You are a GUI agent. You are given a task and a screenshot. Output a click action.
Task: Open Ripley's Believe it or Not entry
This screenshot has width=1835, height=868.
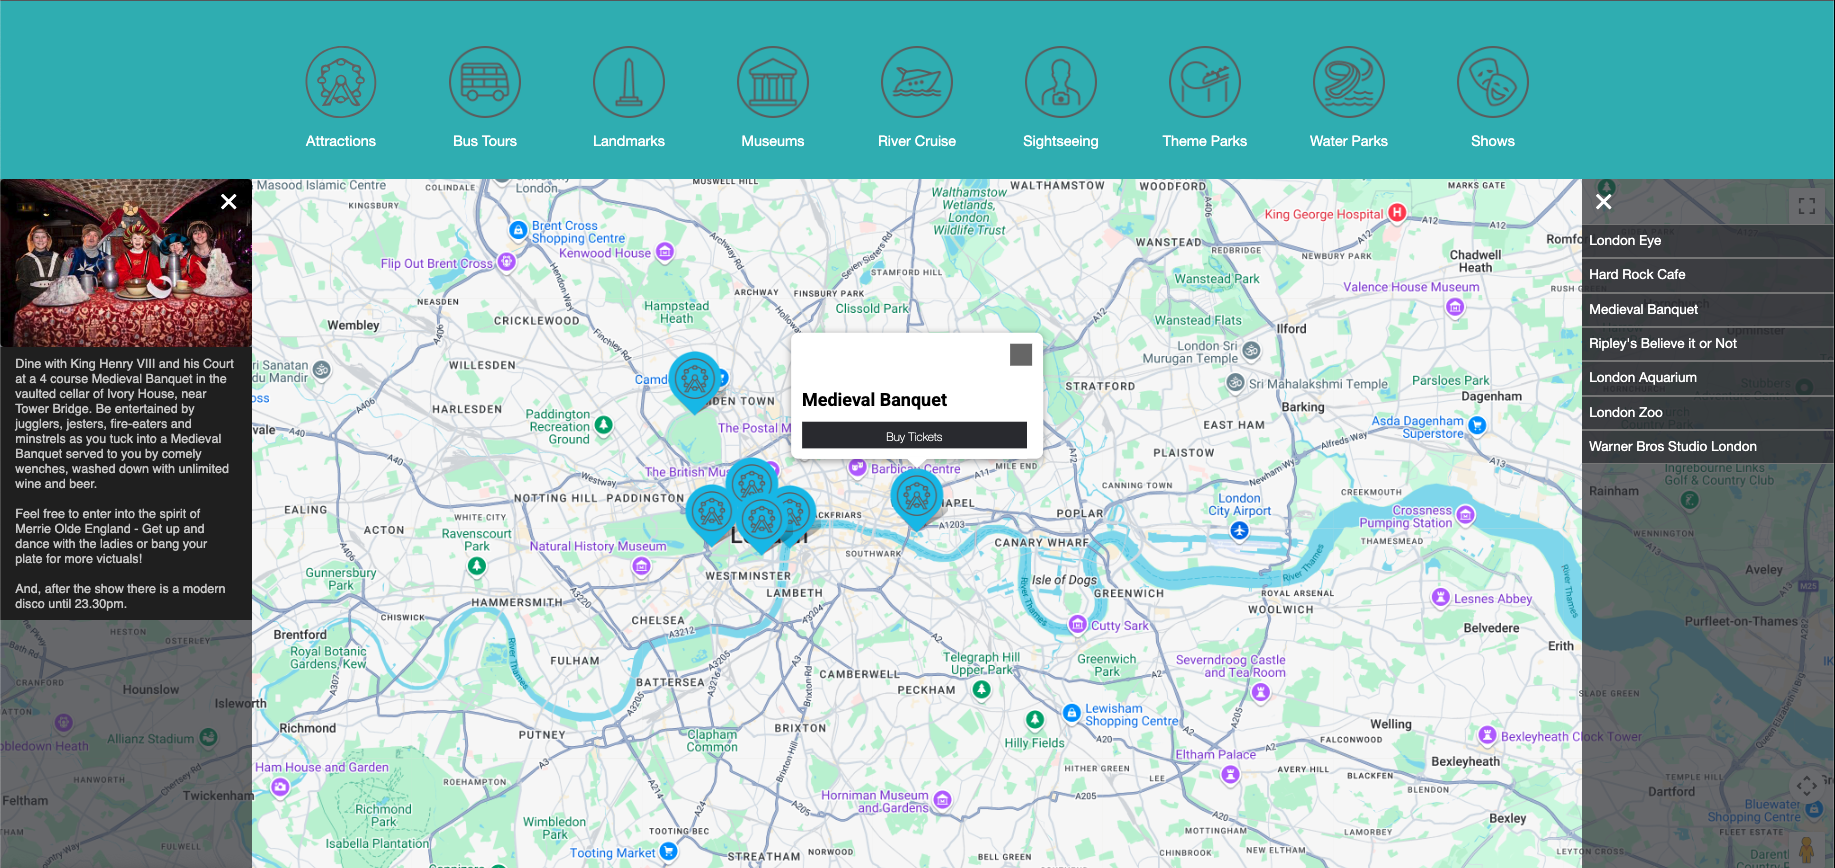(1708, 343)
